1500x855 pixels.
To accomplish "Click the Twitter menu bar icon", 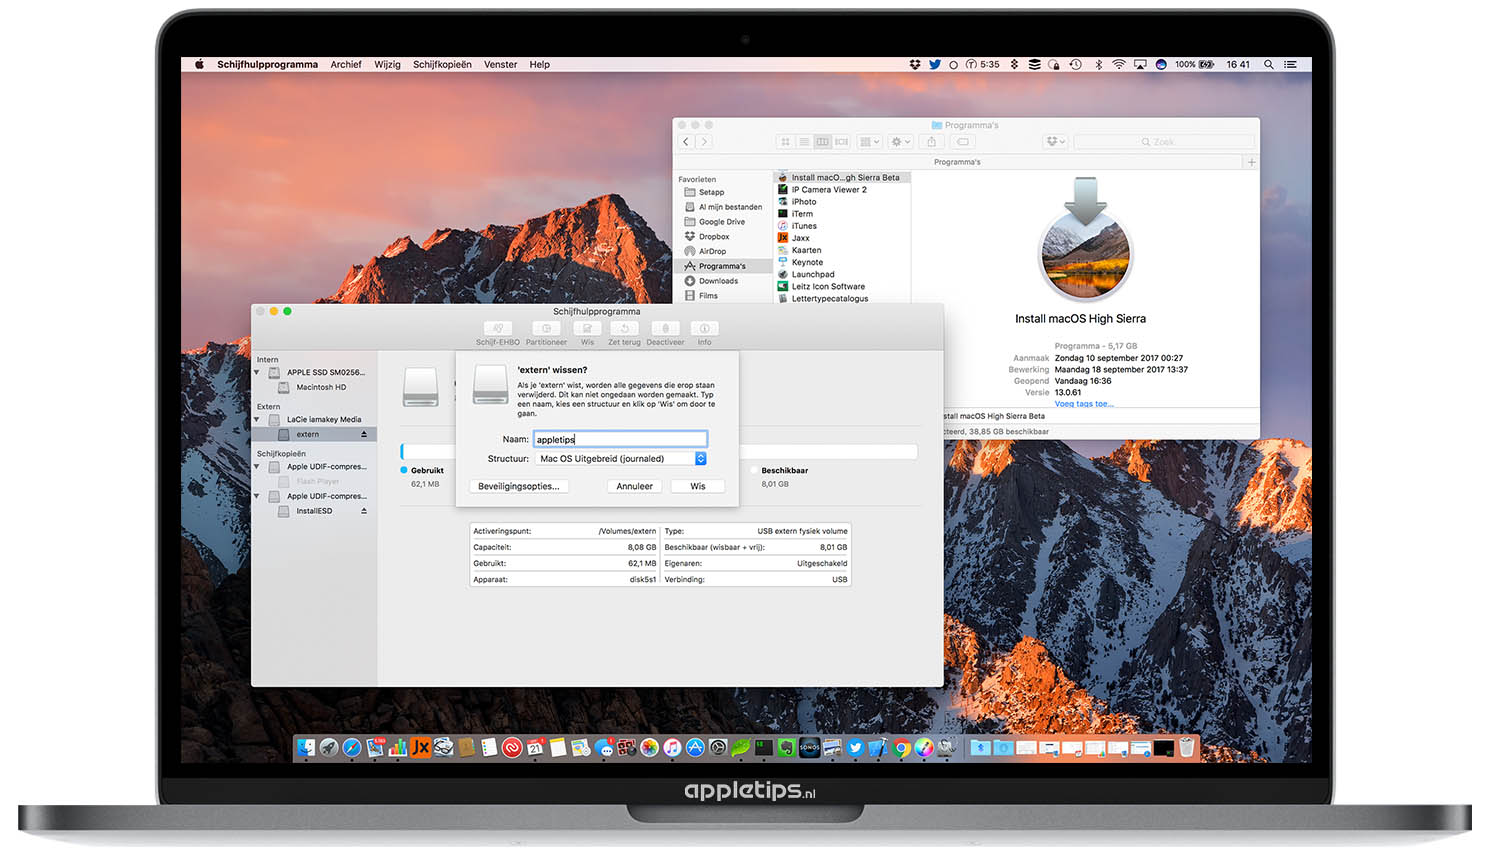I will coord(935,64).
